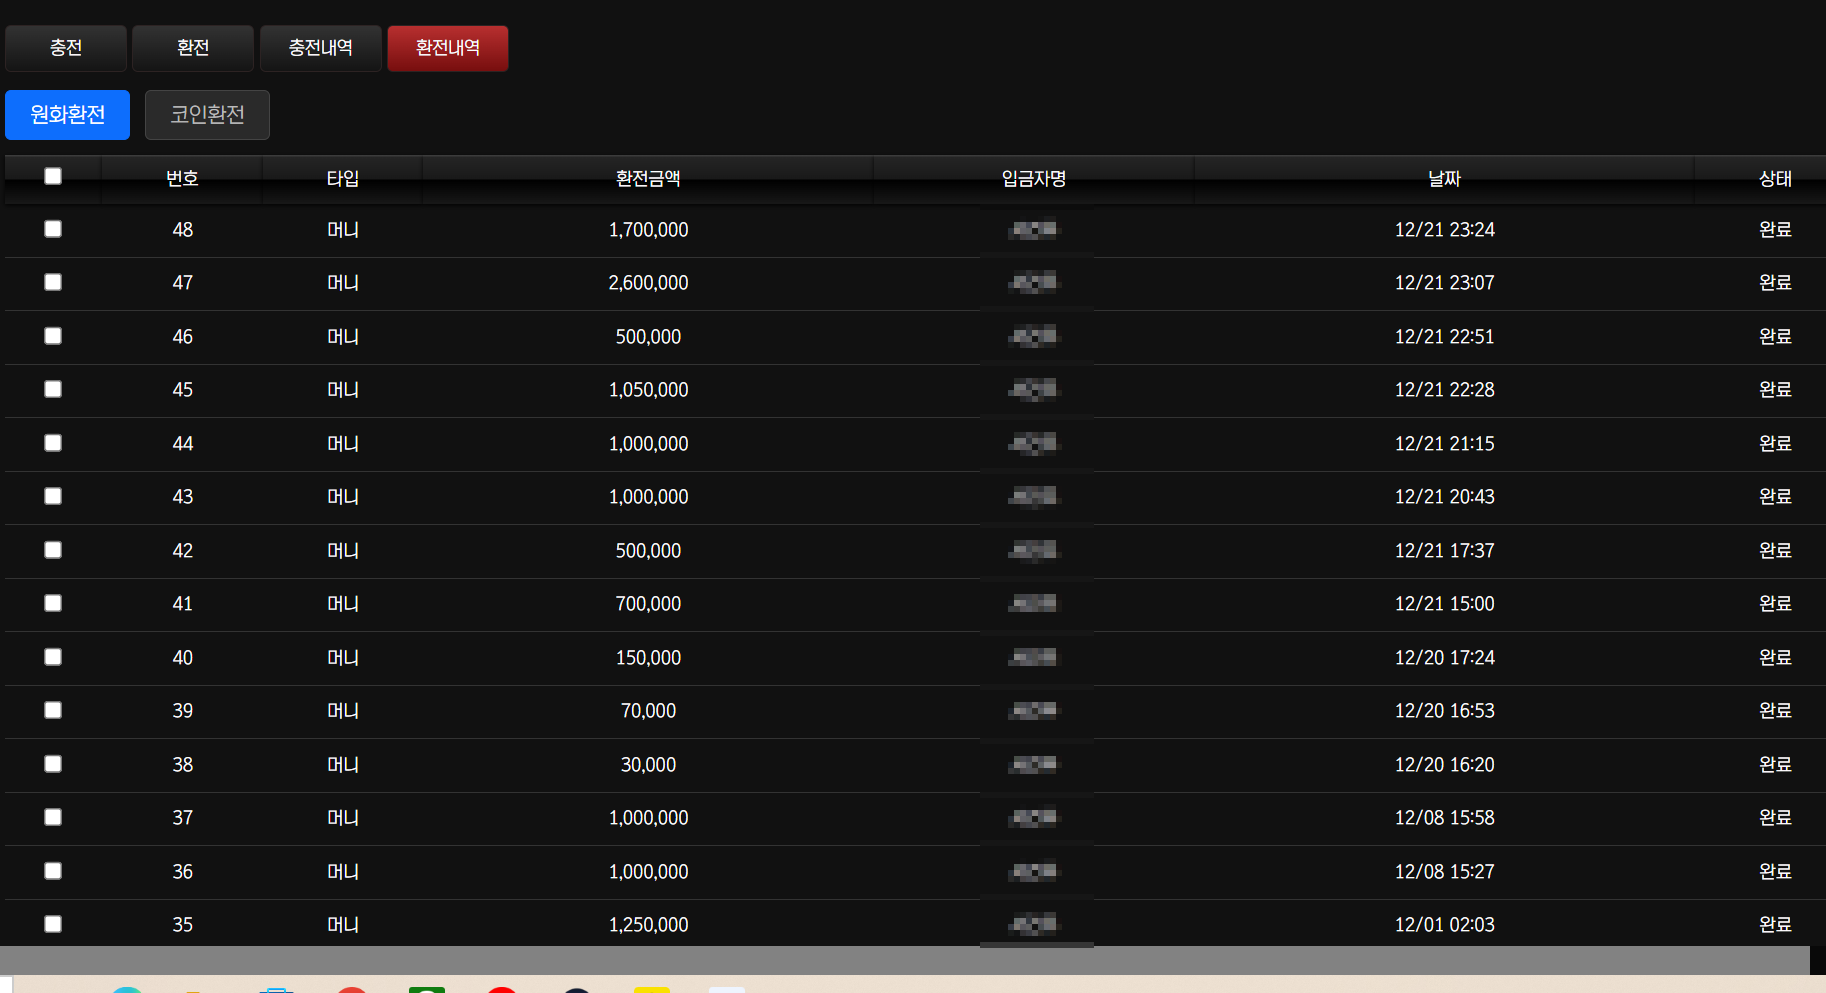Switch to the 환전 tab
Image resolution: width=1826 pixels, height=993 pixels.
tap(193, 48)
